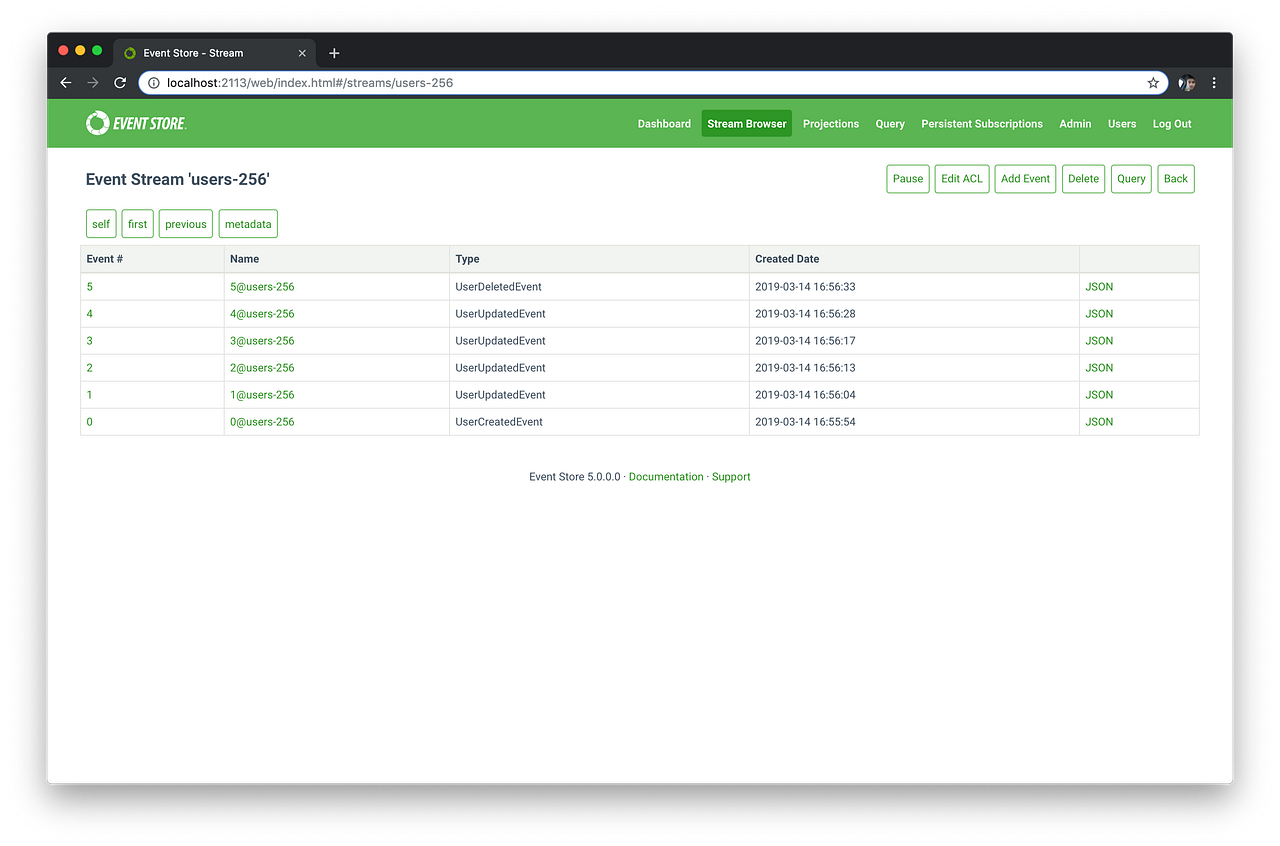Open Edit ACL for the stream
The width and height of the screenshot is (1280, 846).
click(961, 178)
